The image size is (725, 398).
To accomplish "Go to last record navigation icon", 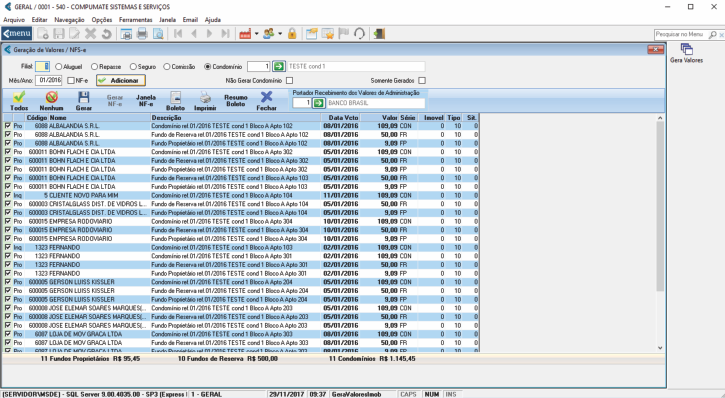I will click(225, 33).
